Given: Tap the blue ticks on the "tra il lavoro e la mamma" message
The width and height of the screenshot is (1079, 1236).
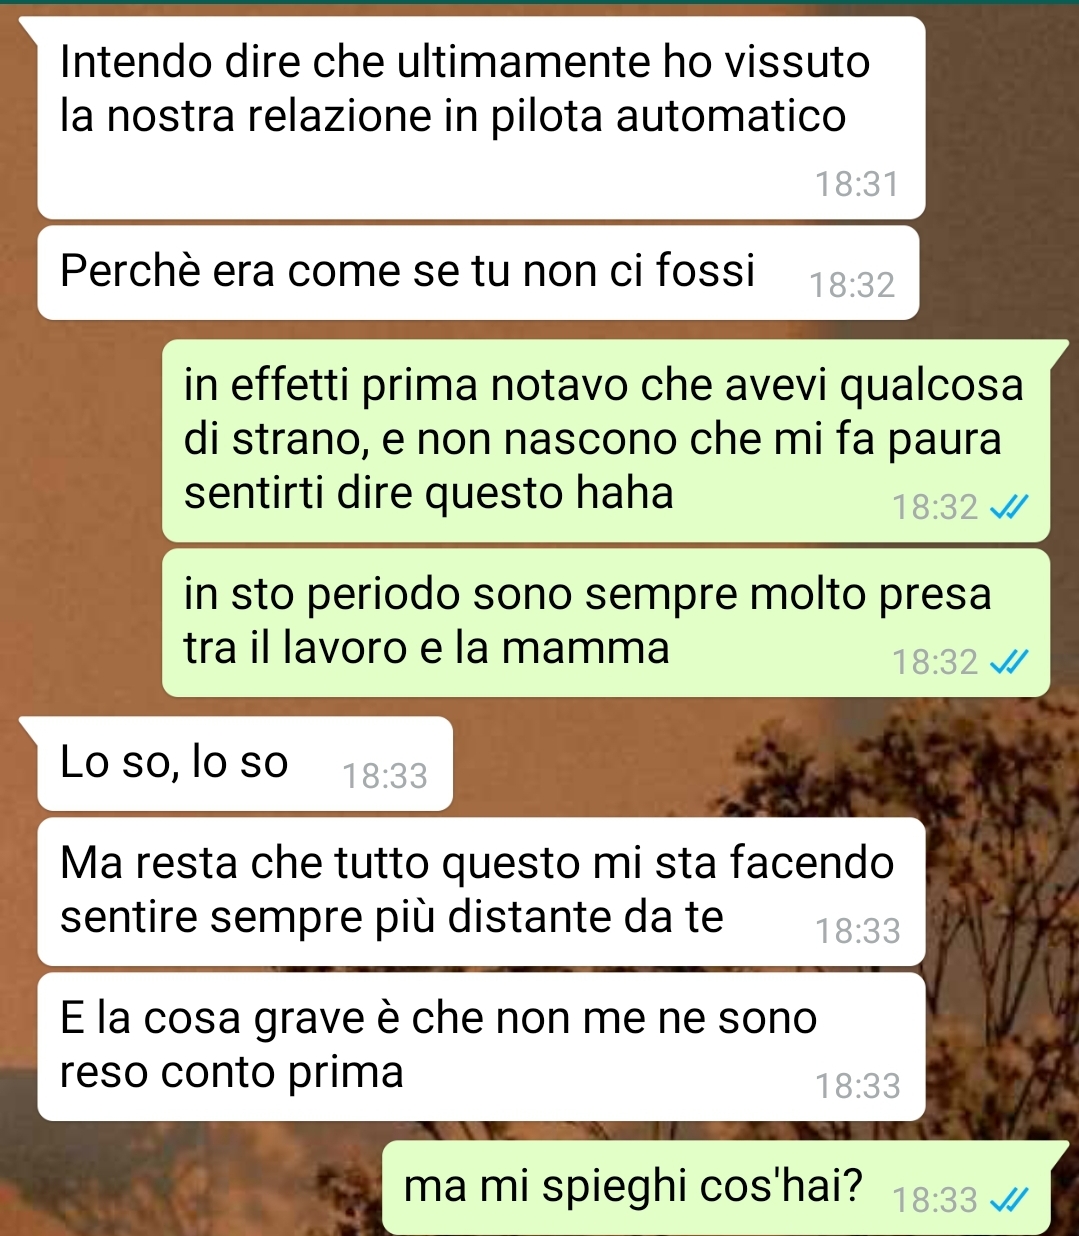Looking at the screenshot, I should point(1008,662).
